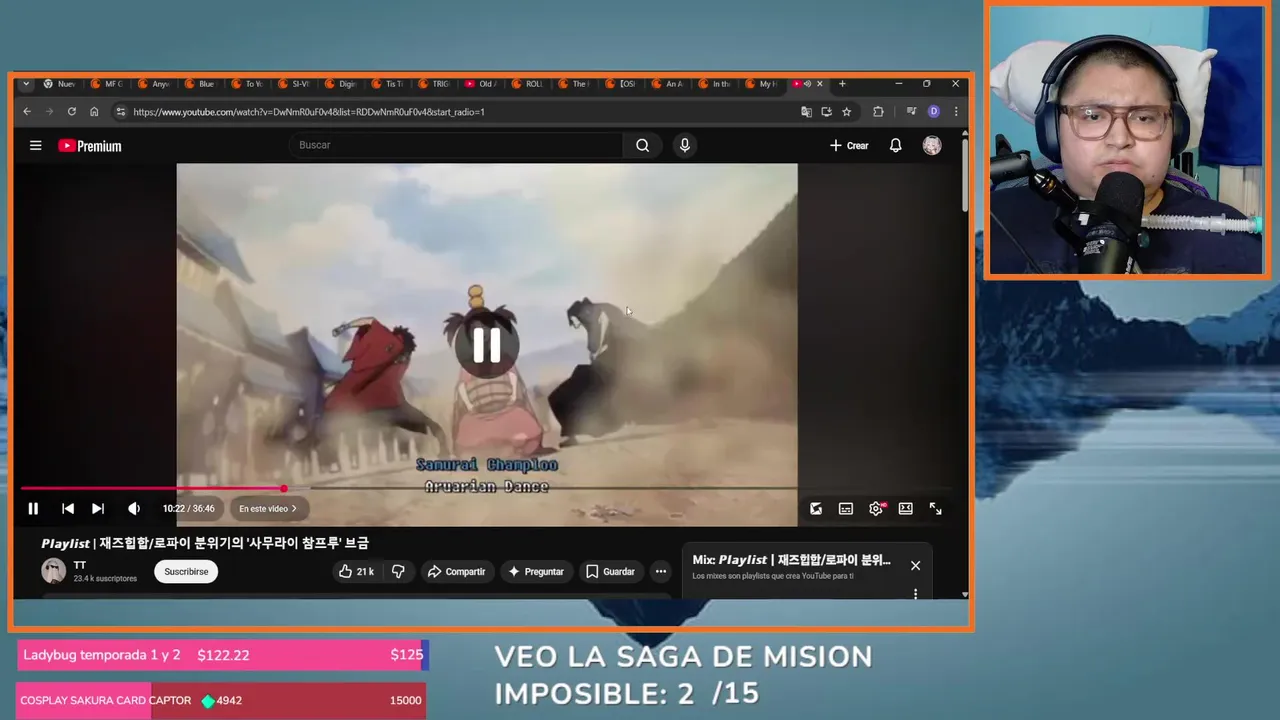Switch to the 'TRIG' browser tab
Image resolution: width=1280 pixels, height=720 pixels.
point(435,84)
